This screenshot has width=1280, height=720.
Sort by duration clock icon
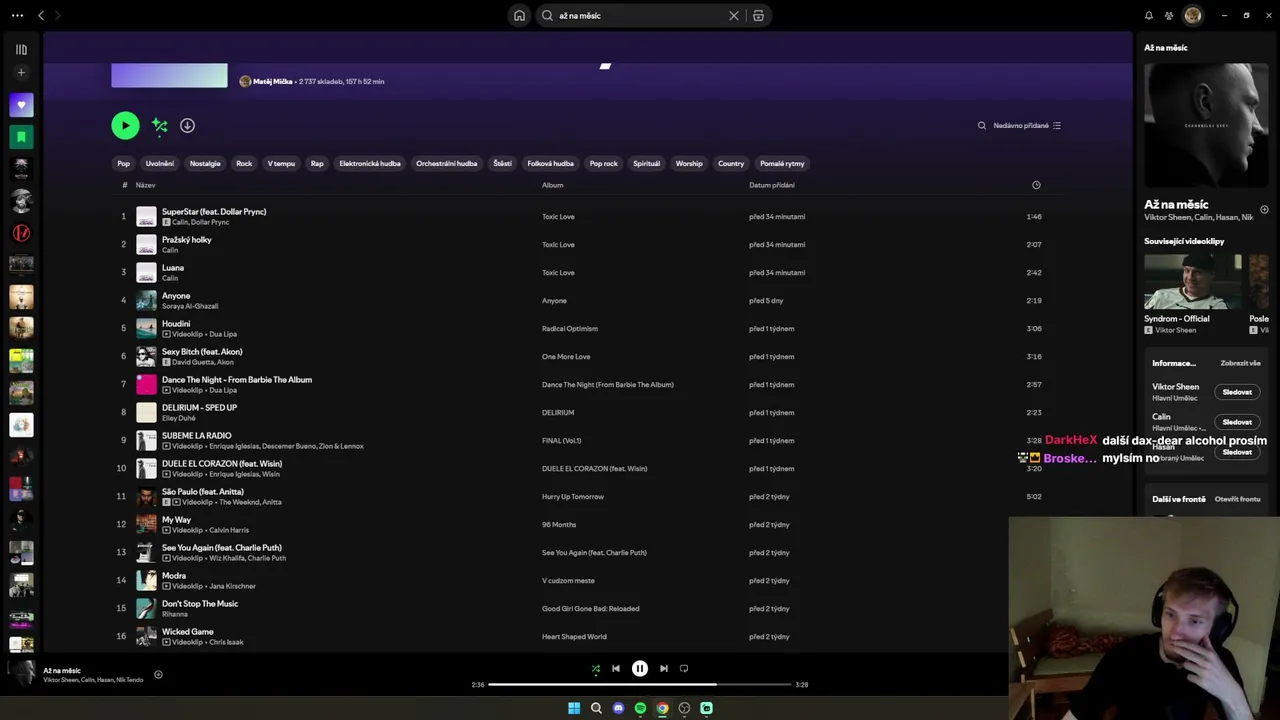click(x=1036, y=185)
